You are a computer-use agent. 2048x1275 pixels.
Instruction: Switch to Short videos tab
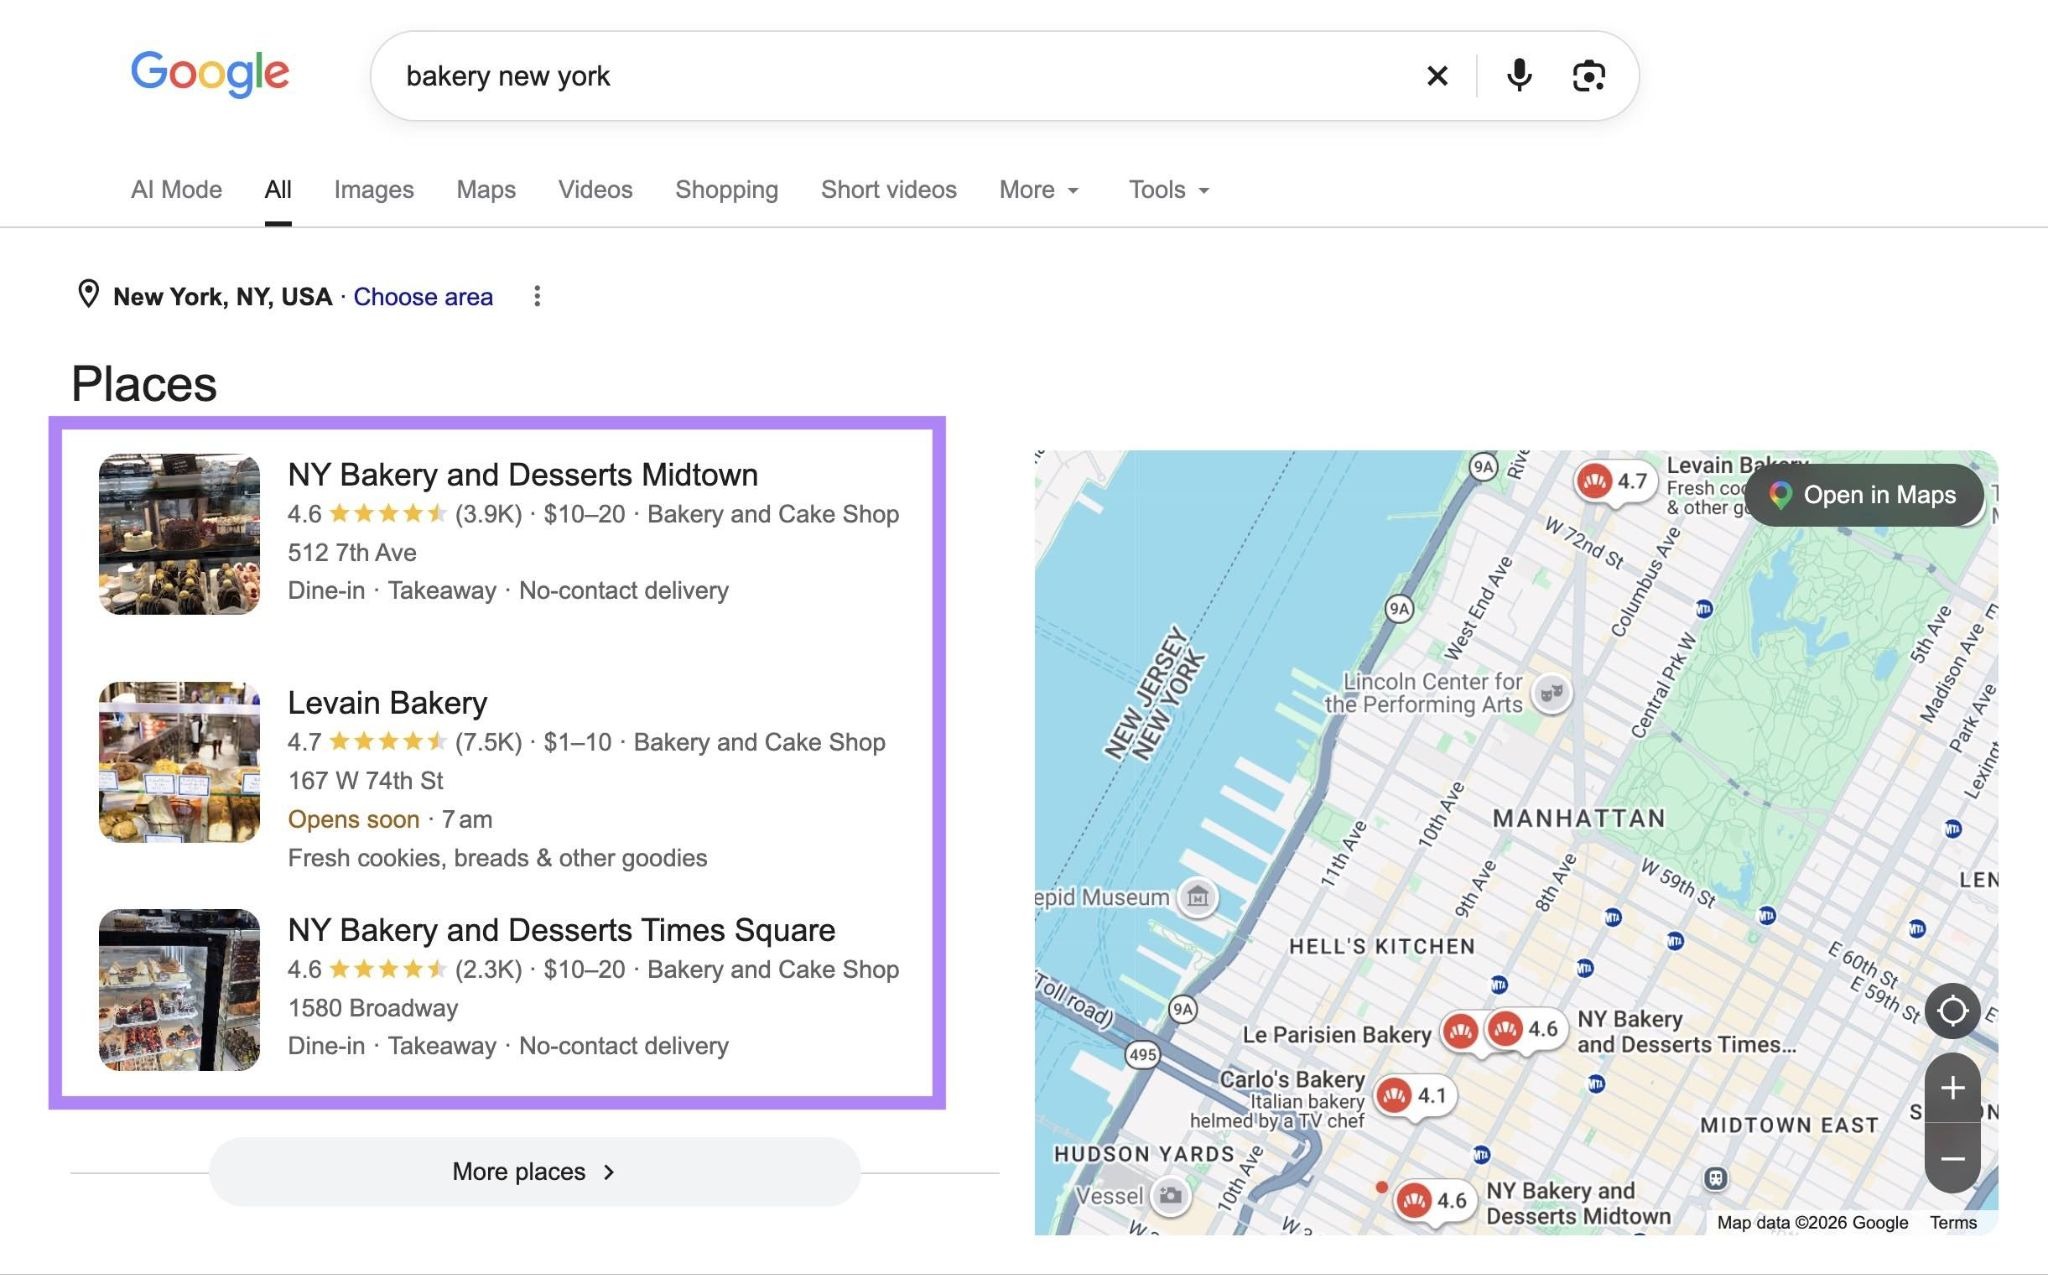[x=888, y=190]
